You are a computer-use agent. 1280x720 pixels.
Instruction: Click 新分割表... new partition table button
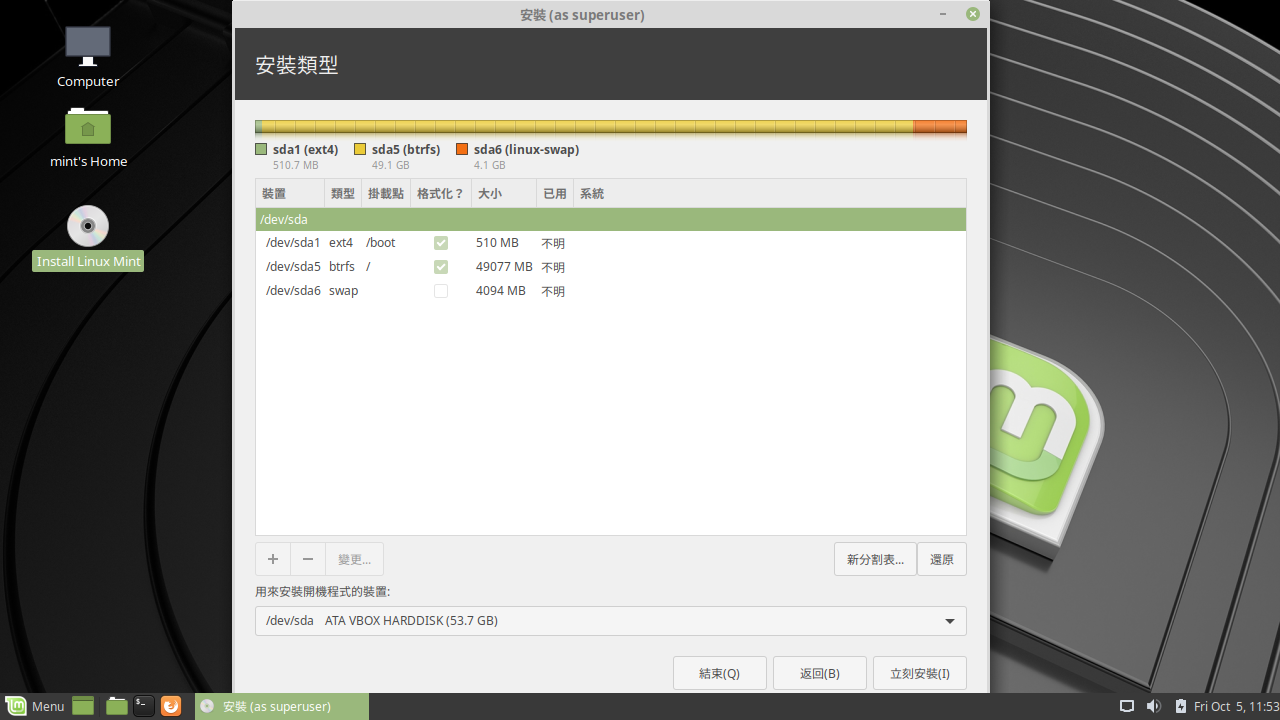[x=876, y=559]
